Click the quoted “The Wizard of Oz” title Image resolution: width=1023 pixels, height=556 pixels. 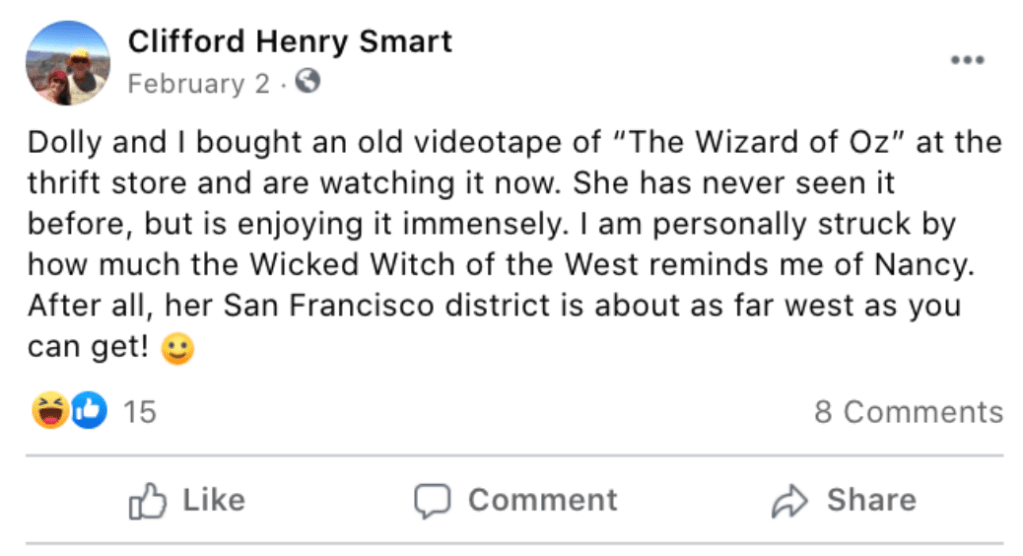750,142
